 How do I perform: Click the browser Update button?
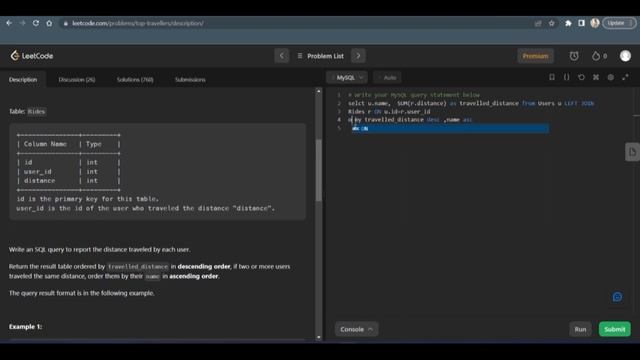click(619, 23)
